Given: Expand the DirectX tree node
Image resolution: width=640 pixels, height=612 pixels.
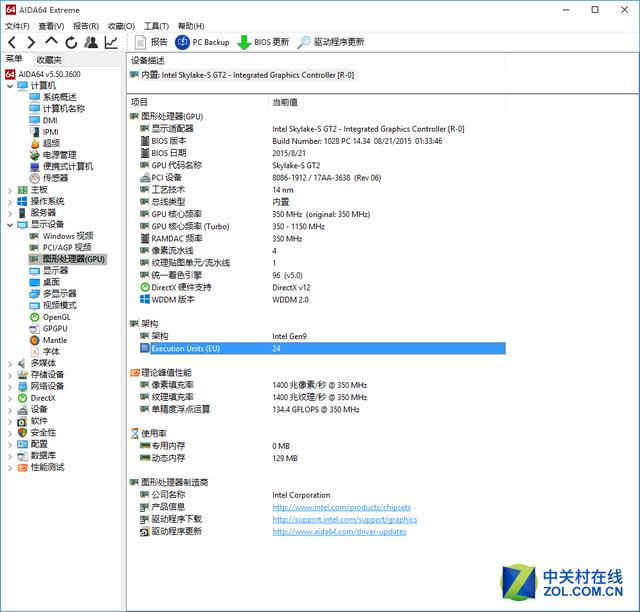Looking at the screenshot, I should (10, 398).
